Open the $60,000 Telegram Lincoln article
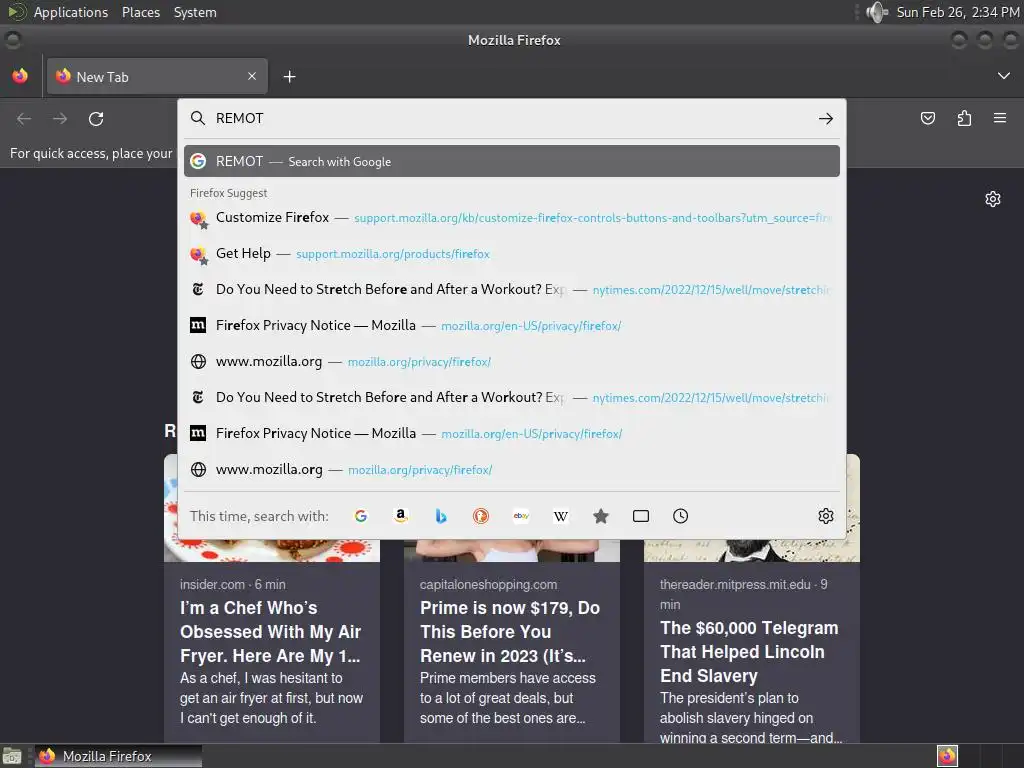 click(x=749, y=652)
